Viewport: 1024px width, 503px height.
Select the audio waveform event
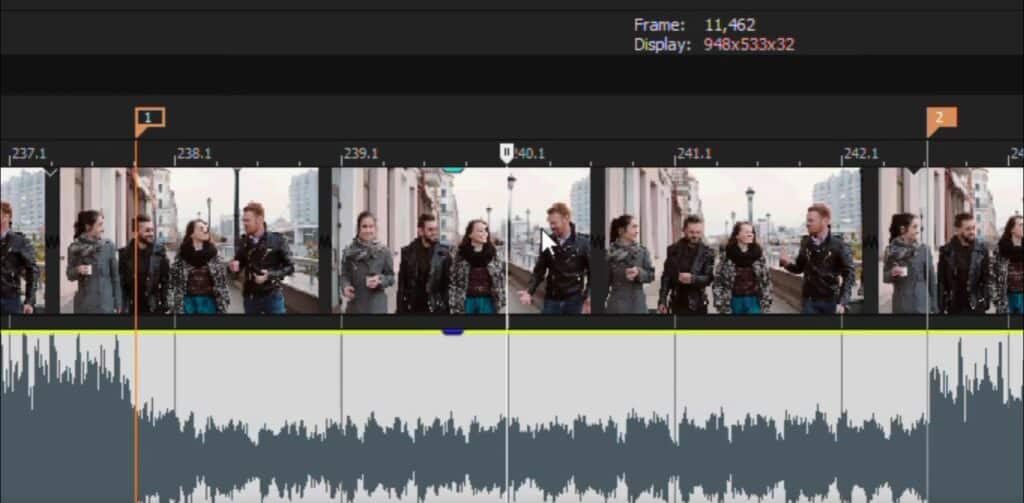pos(512,418)
